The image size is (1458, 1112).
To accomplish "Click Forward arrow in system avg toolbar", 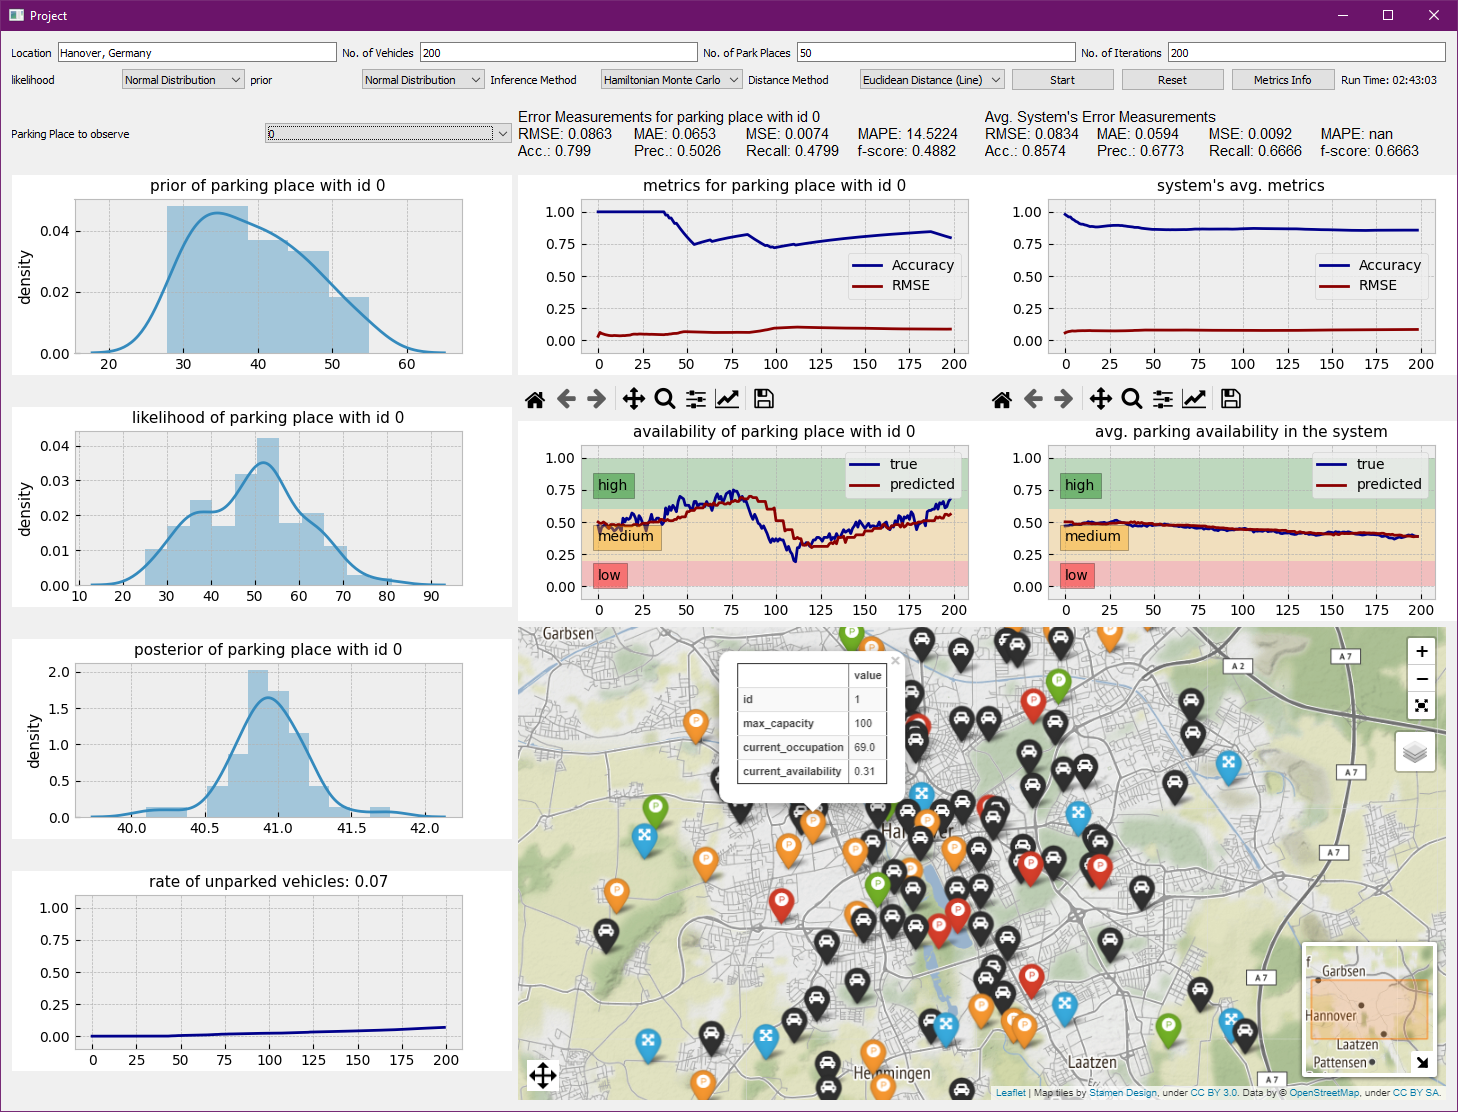I will (x=1064, y=399).
